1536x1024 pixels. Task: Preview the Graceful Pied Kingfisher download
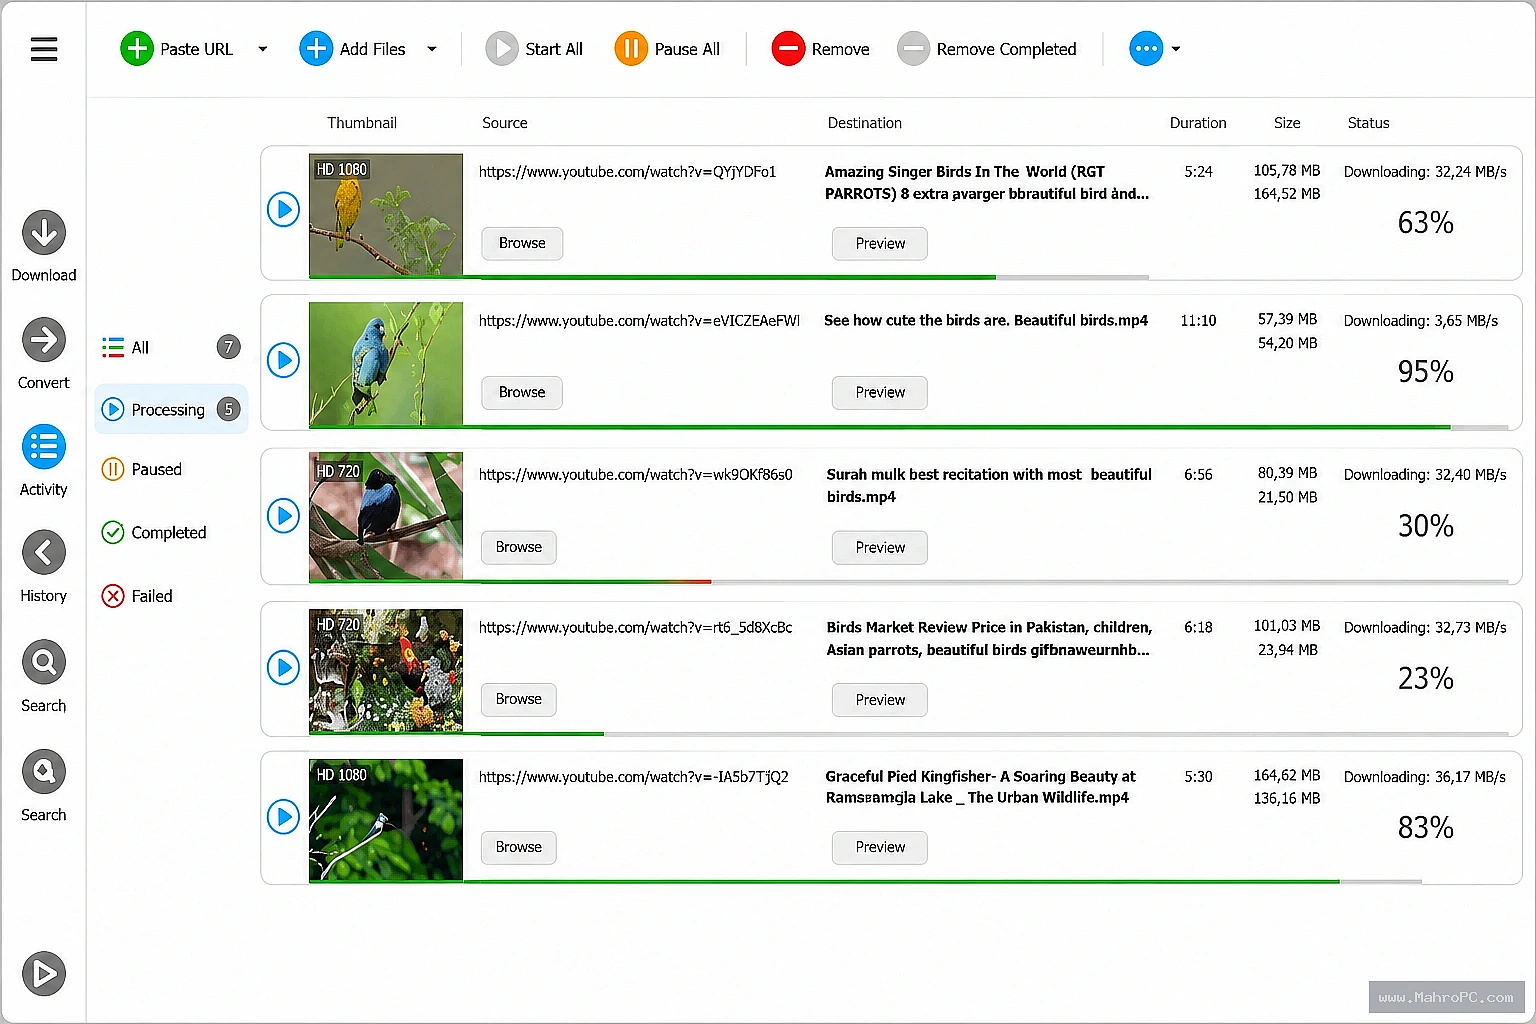[880, 847]
